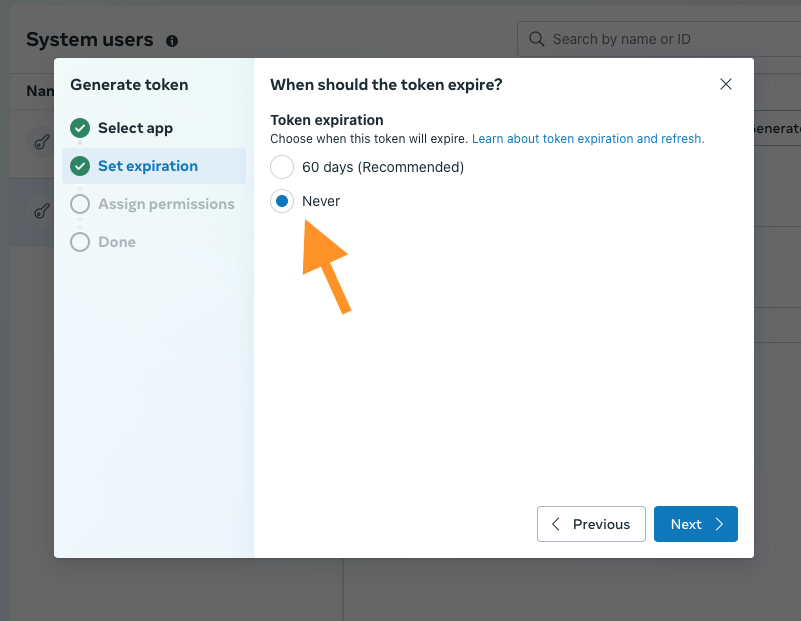Select the key icon in highlighted user row
This screenshot has width=801, height=621.
[42, 211]
